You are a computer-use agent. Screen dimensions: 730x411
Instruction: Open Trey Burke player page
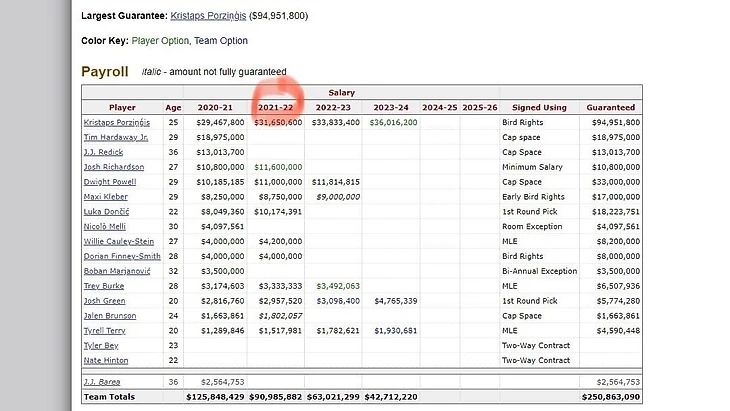(x=104, y=286)
